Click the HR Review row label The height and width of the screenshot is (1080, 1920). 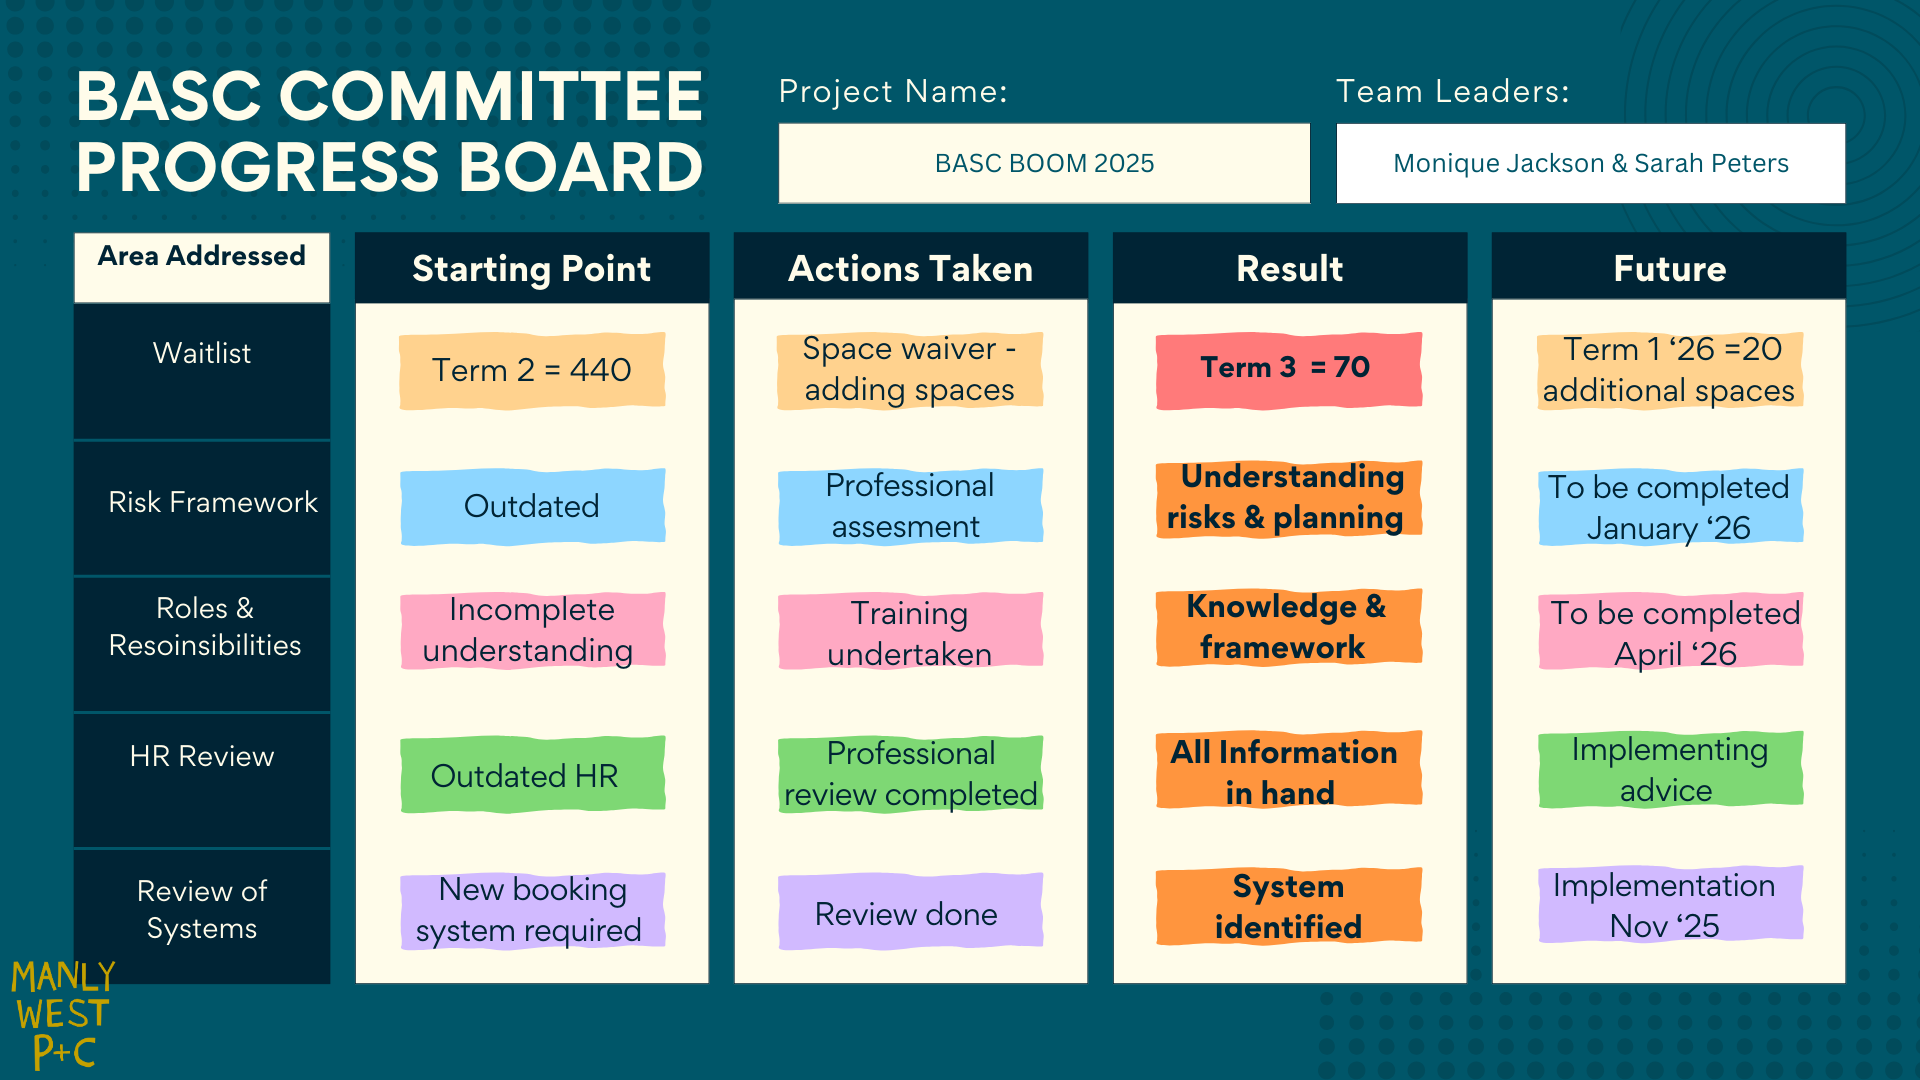(202, 756)
